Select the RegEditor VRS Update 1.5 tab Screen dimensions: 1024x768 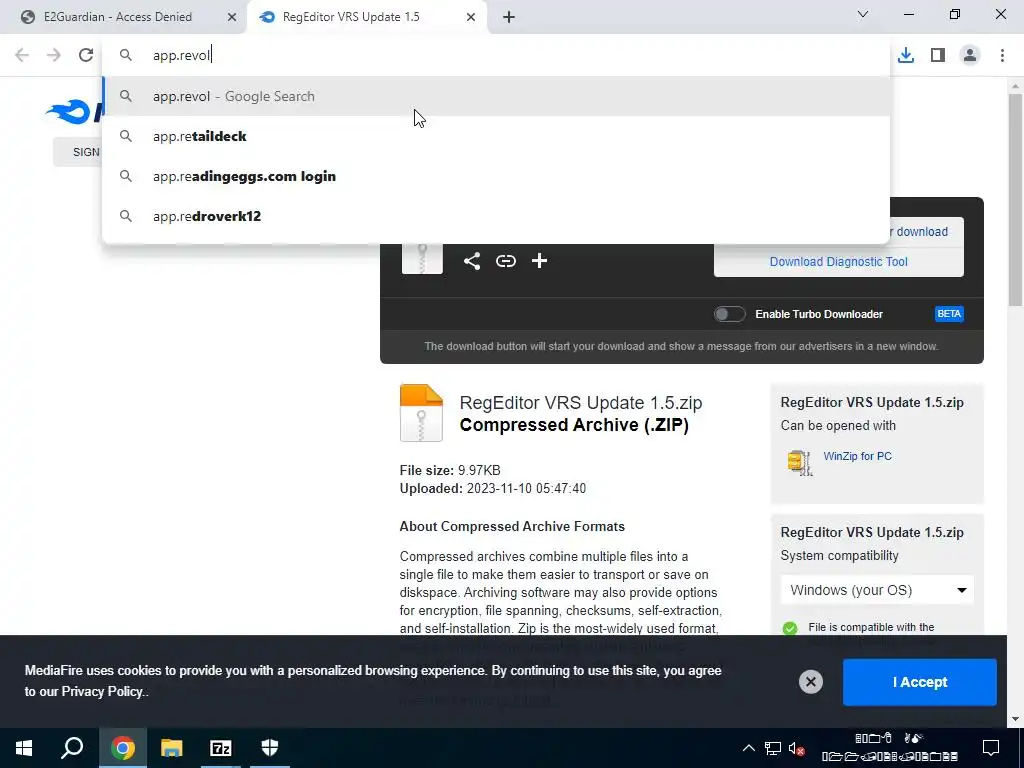[351, 17]
